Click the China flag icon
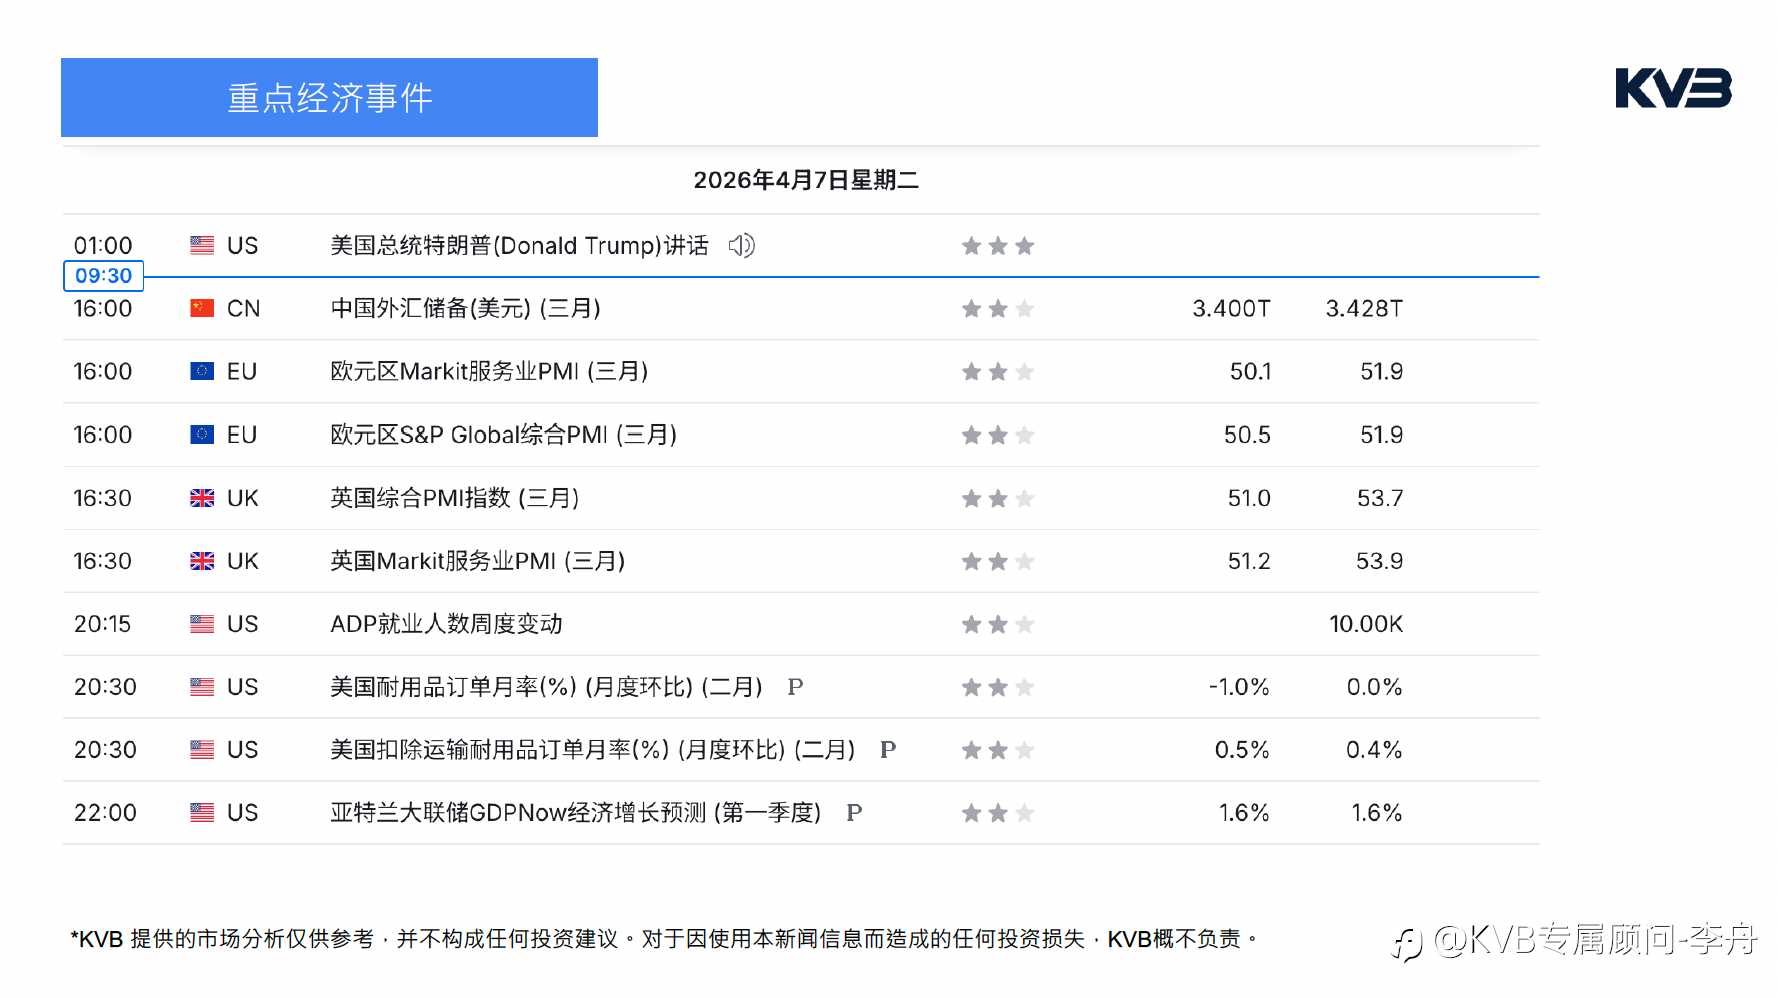The image size is (1778, 998). [202, 308]
